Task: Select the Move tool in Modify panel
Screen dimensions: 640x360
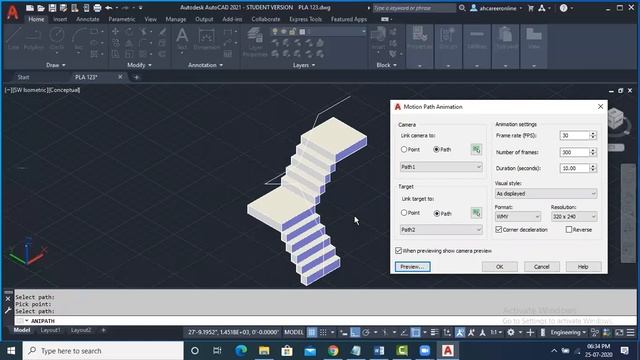Action: (116, 31)
